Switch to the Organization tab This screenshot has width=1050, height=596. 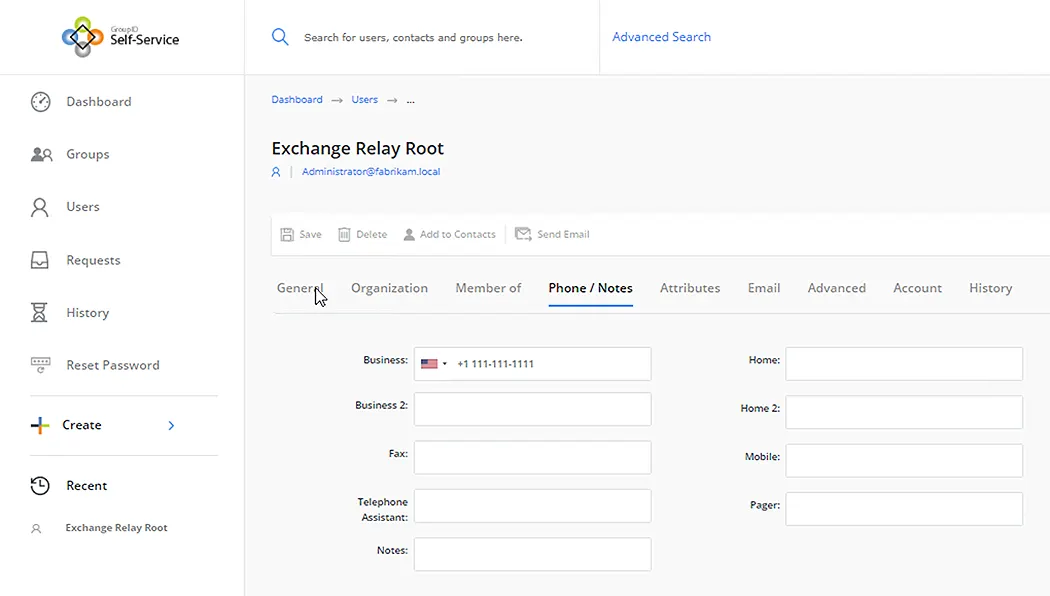click(389, 288)
